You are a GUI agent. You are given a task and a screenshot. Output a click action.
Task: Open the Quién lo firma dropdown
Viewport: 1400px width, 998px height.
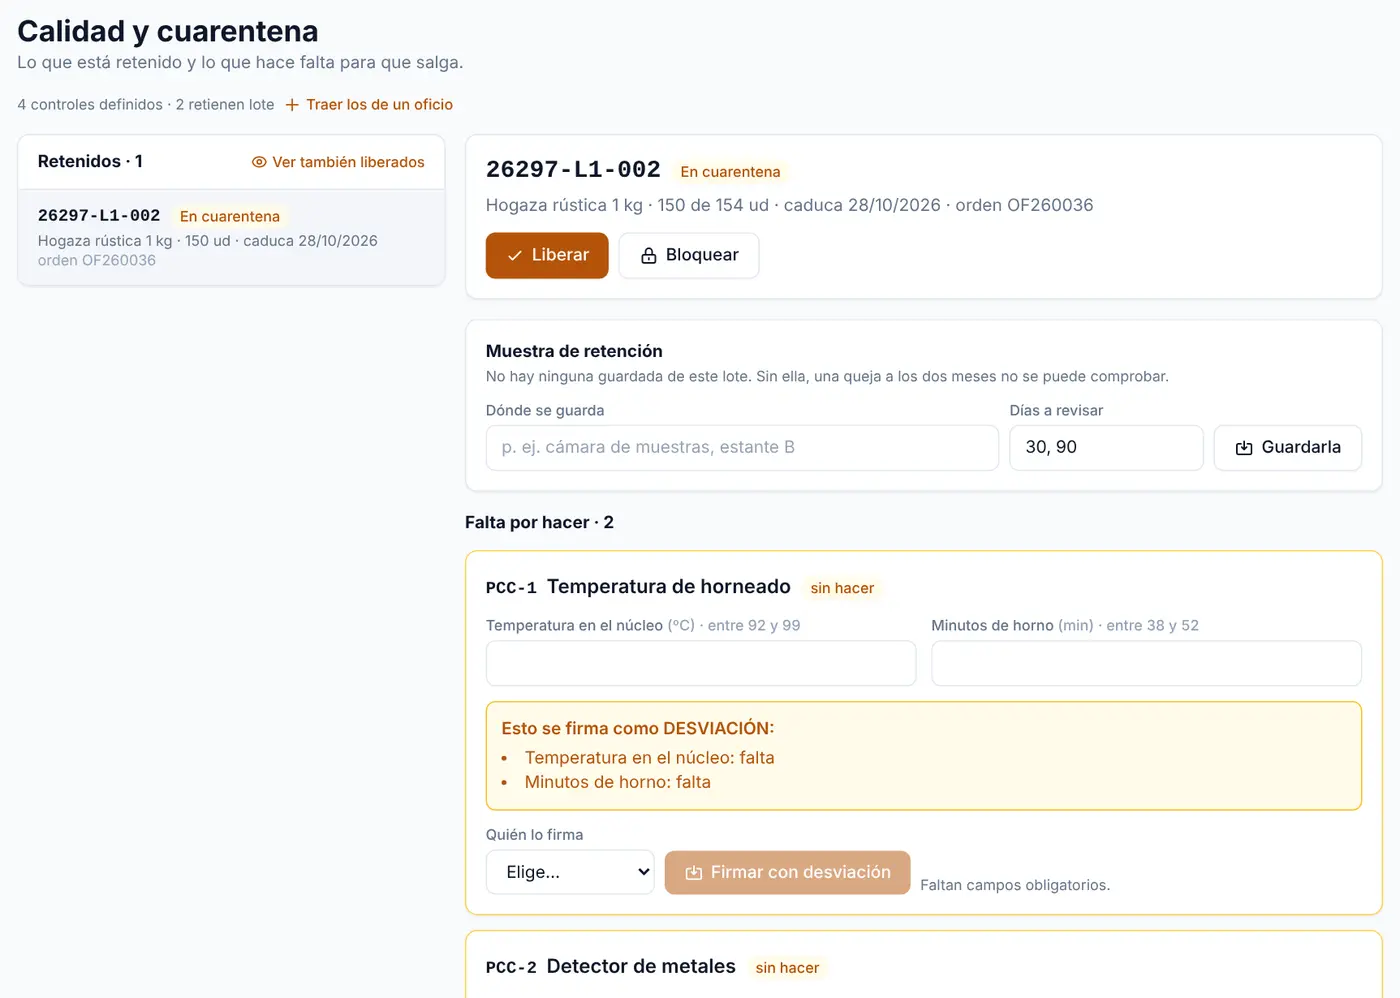(570, 872)
